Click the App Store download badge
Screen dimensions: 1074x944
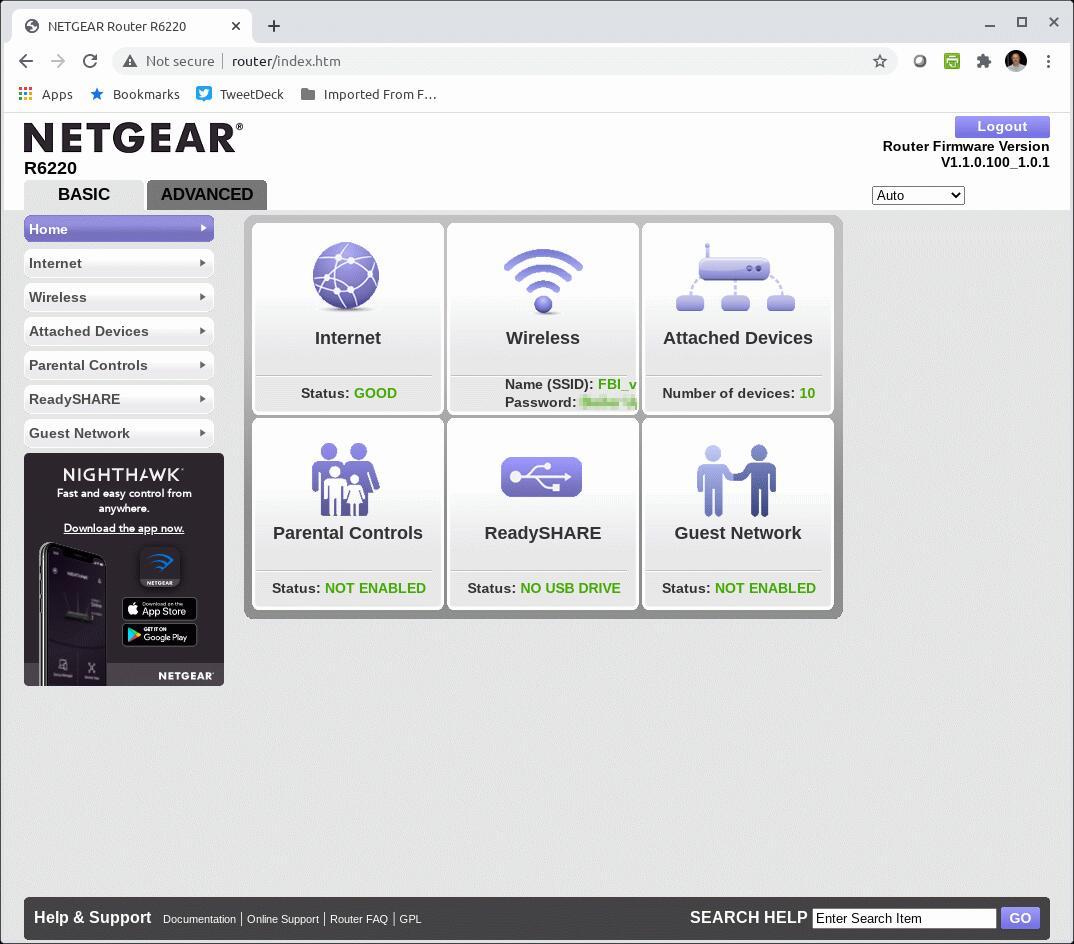click(160, 608)
